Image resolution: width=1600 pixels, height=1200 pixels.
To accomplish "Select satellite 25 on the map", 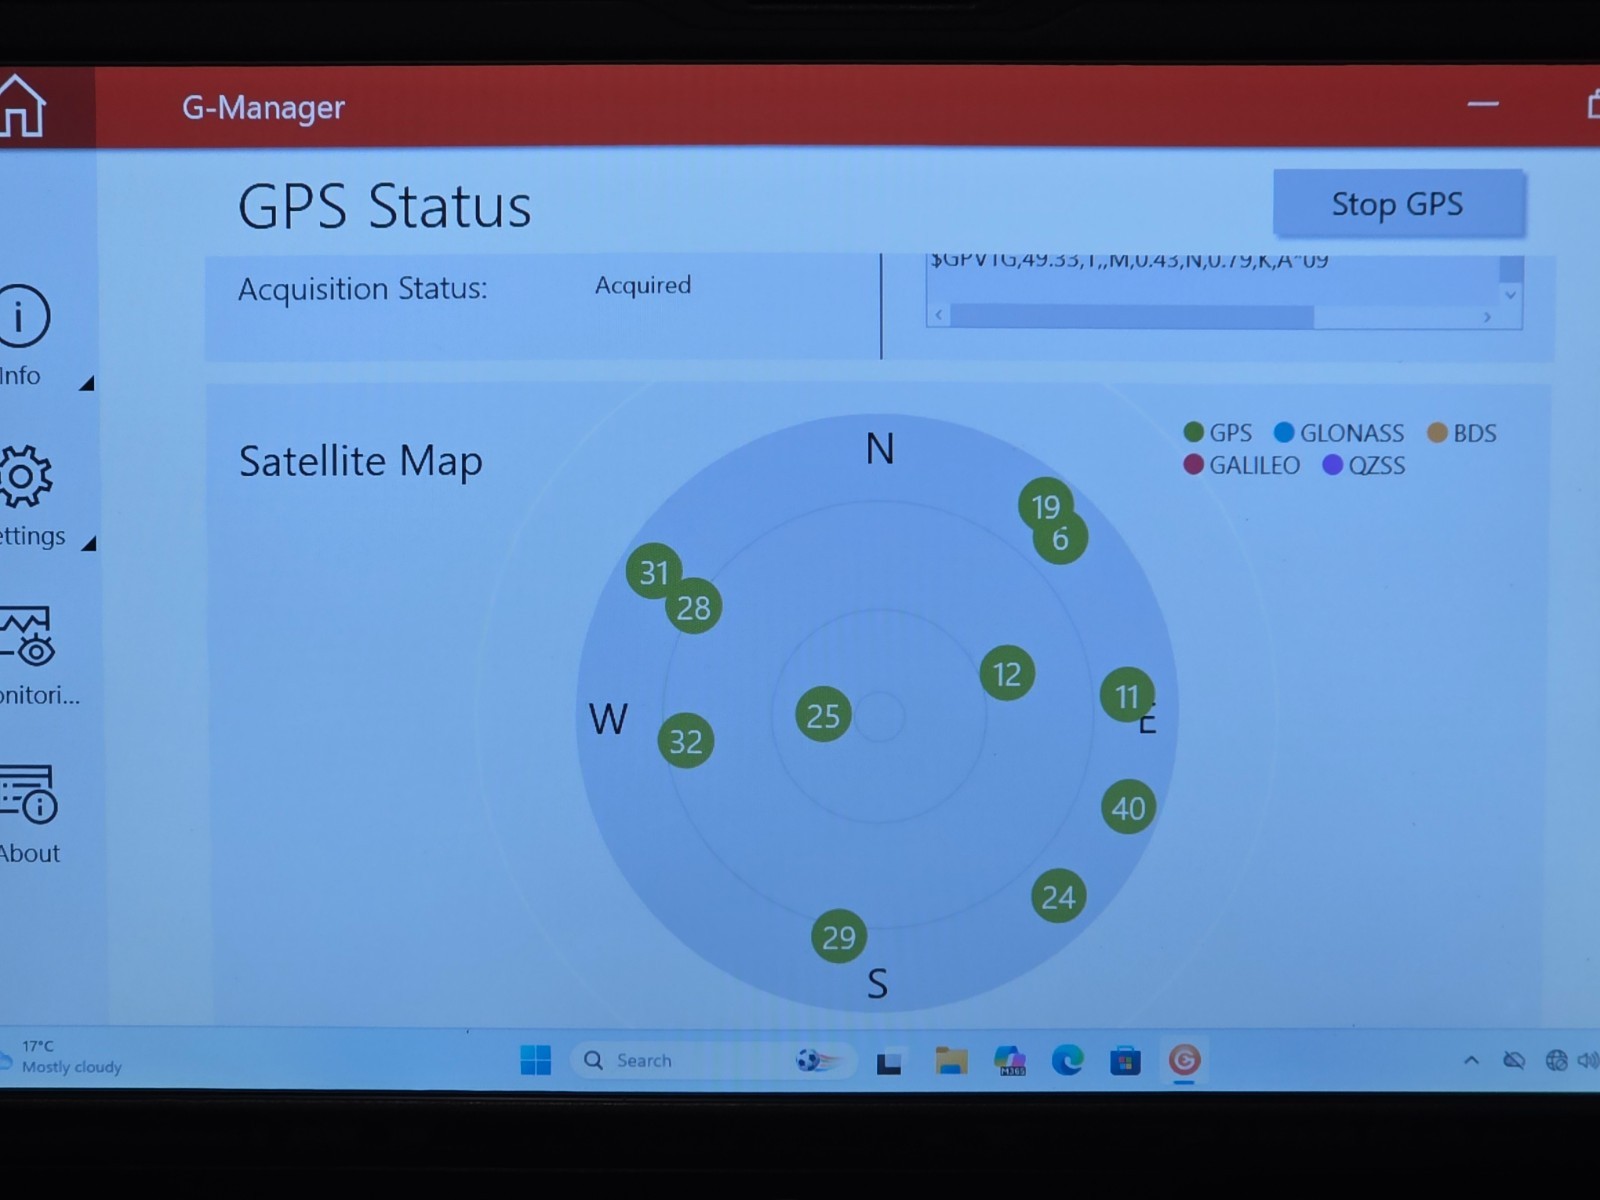I will 823,715.
